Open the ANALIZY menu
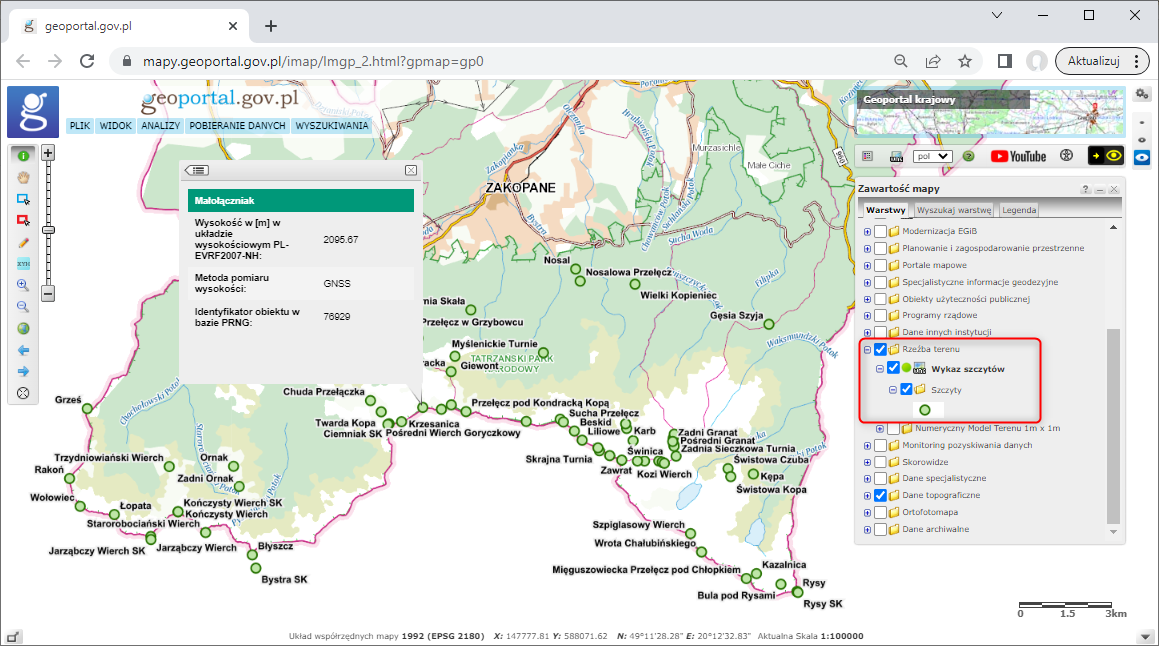This screenshot has height=646, width=1159. (x=160, y=126)
